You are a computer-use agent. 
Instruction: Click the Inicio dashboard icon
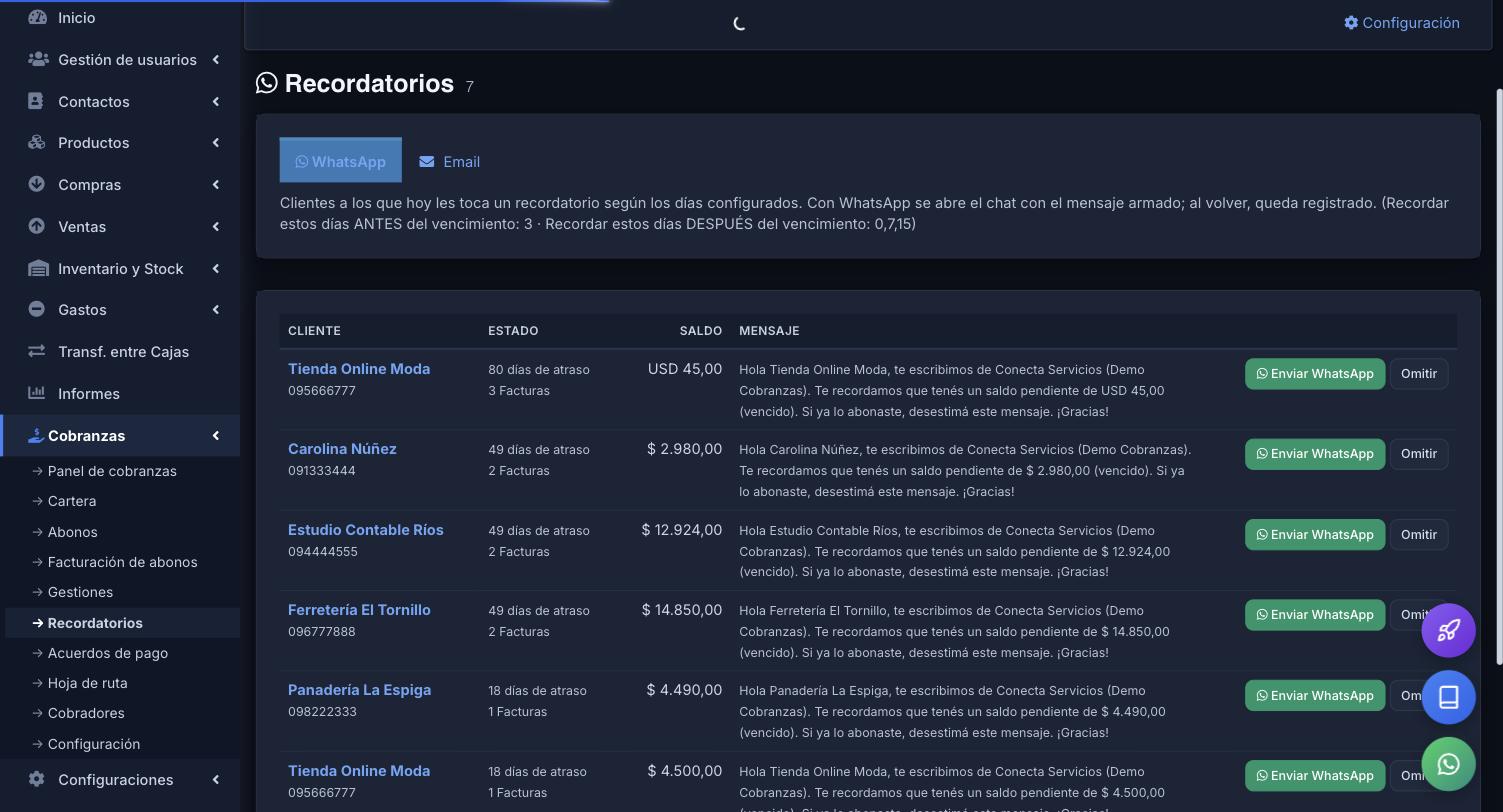pyautogui.click(x=37, y=17)
